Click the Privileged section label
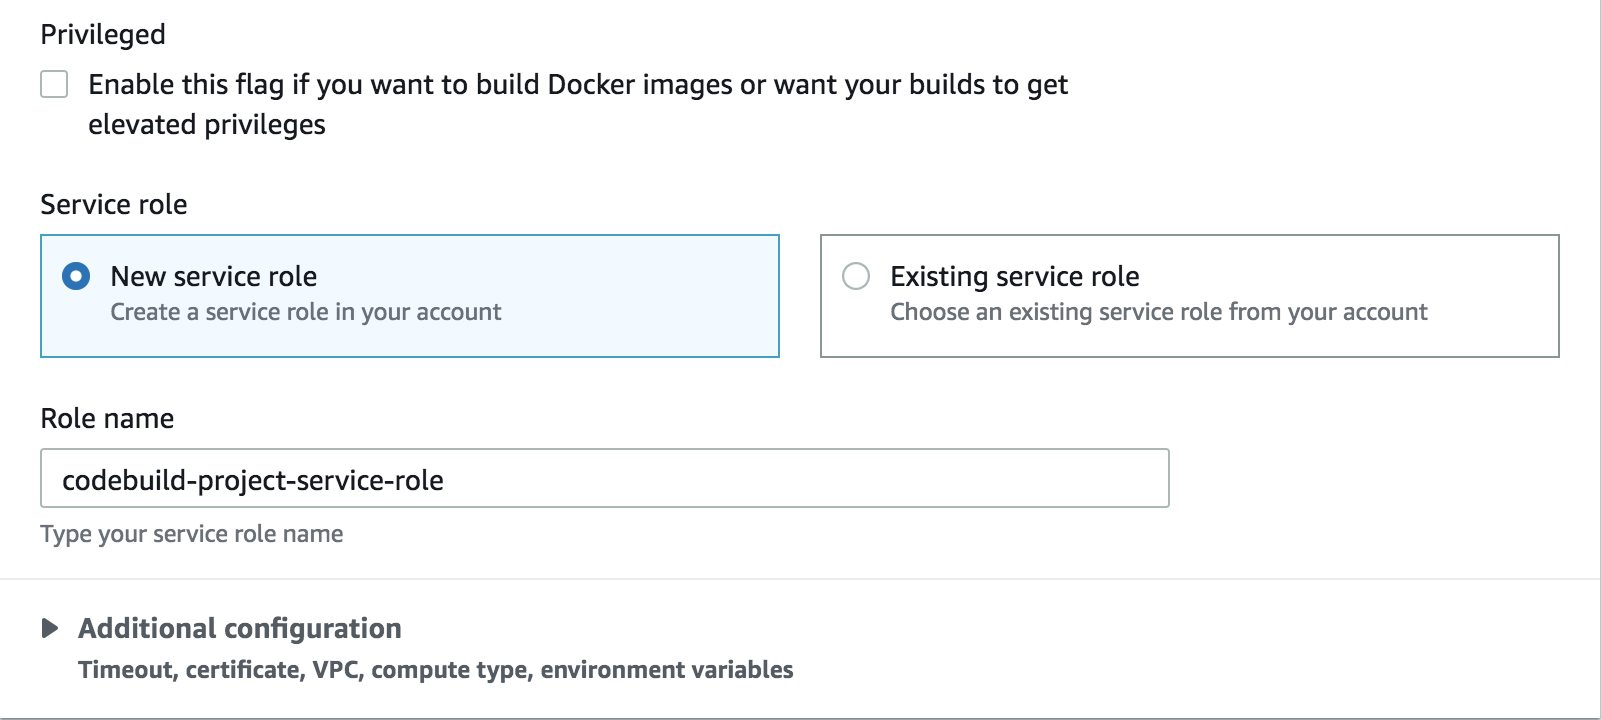The width and height of the screenshot is (1602, 720). click(103, 34)
